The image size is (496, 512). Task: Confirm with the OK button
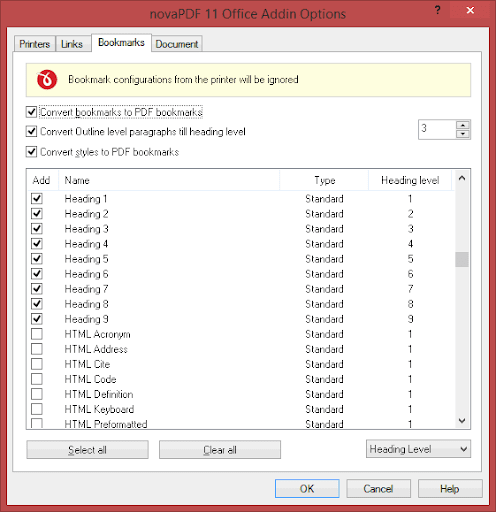pos(307,489)
